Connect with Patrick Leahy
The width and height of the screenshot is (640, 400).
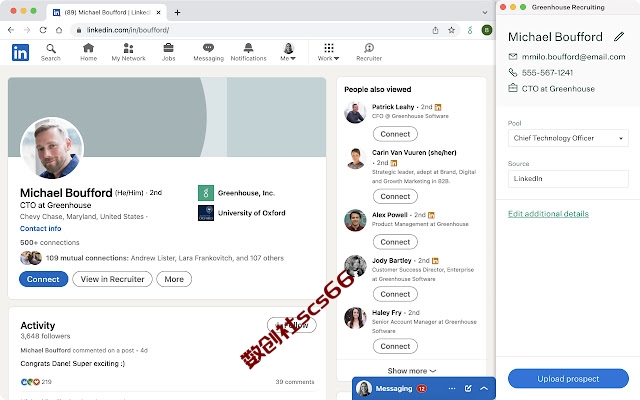coord(395,133)
